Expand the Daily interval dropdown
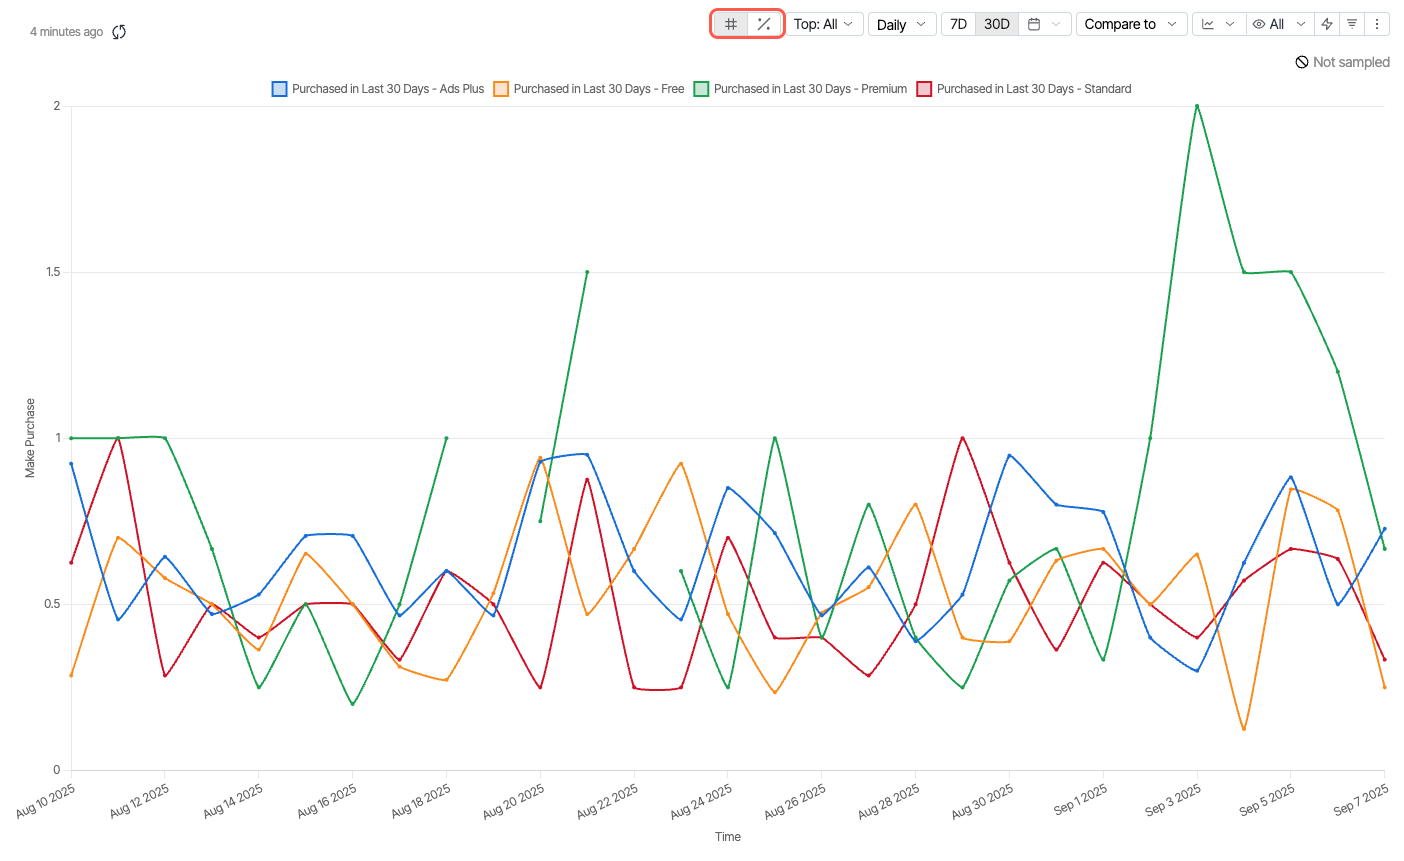The height and width of the screenshot is (861, 1404). click(x=901, y=24)
